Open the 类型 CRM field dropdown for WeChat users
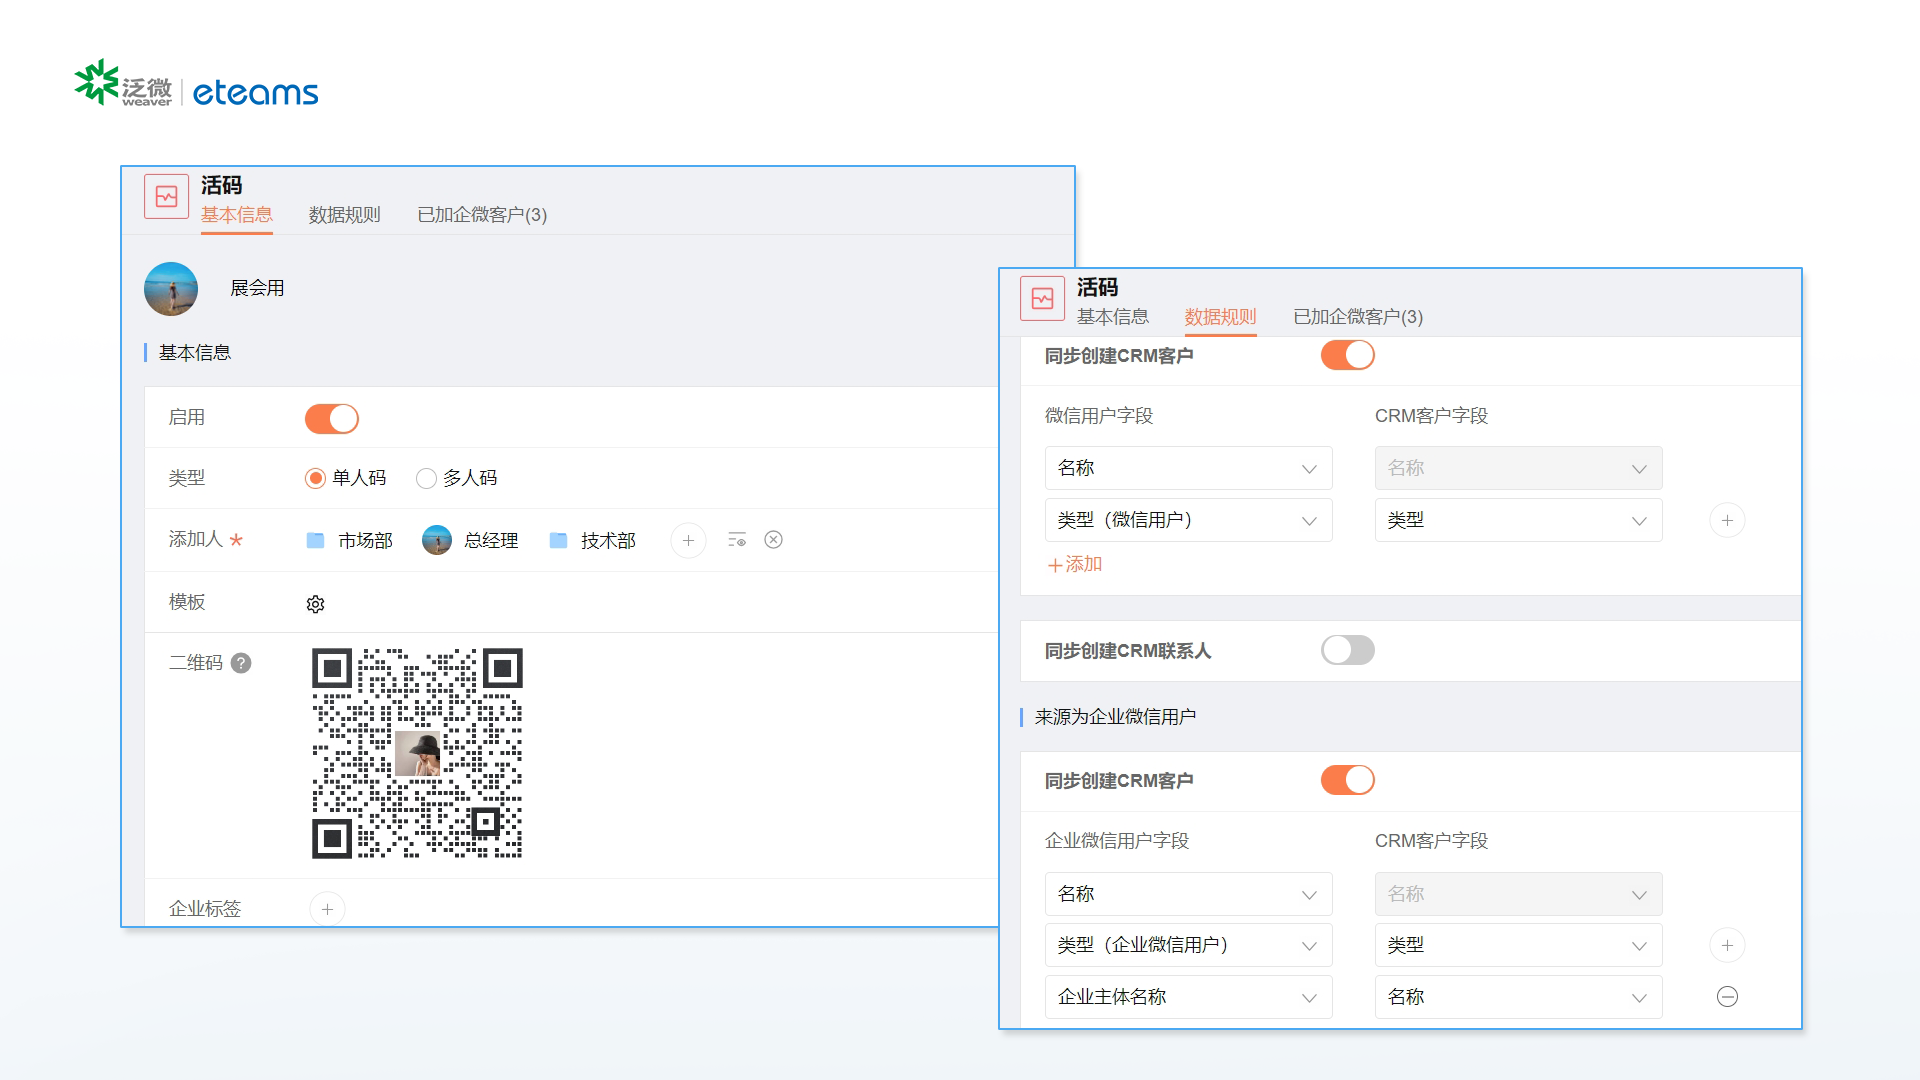 coord(1518,520)
